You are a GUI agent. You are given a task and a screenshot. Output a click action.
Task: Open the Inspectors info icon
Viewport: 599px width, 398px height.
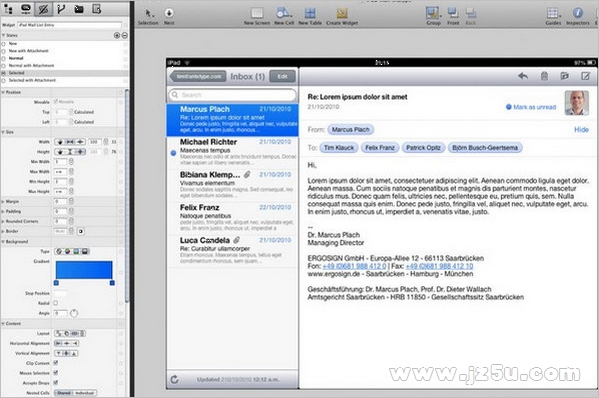(578, 13)
